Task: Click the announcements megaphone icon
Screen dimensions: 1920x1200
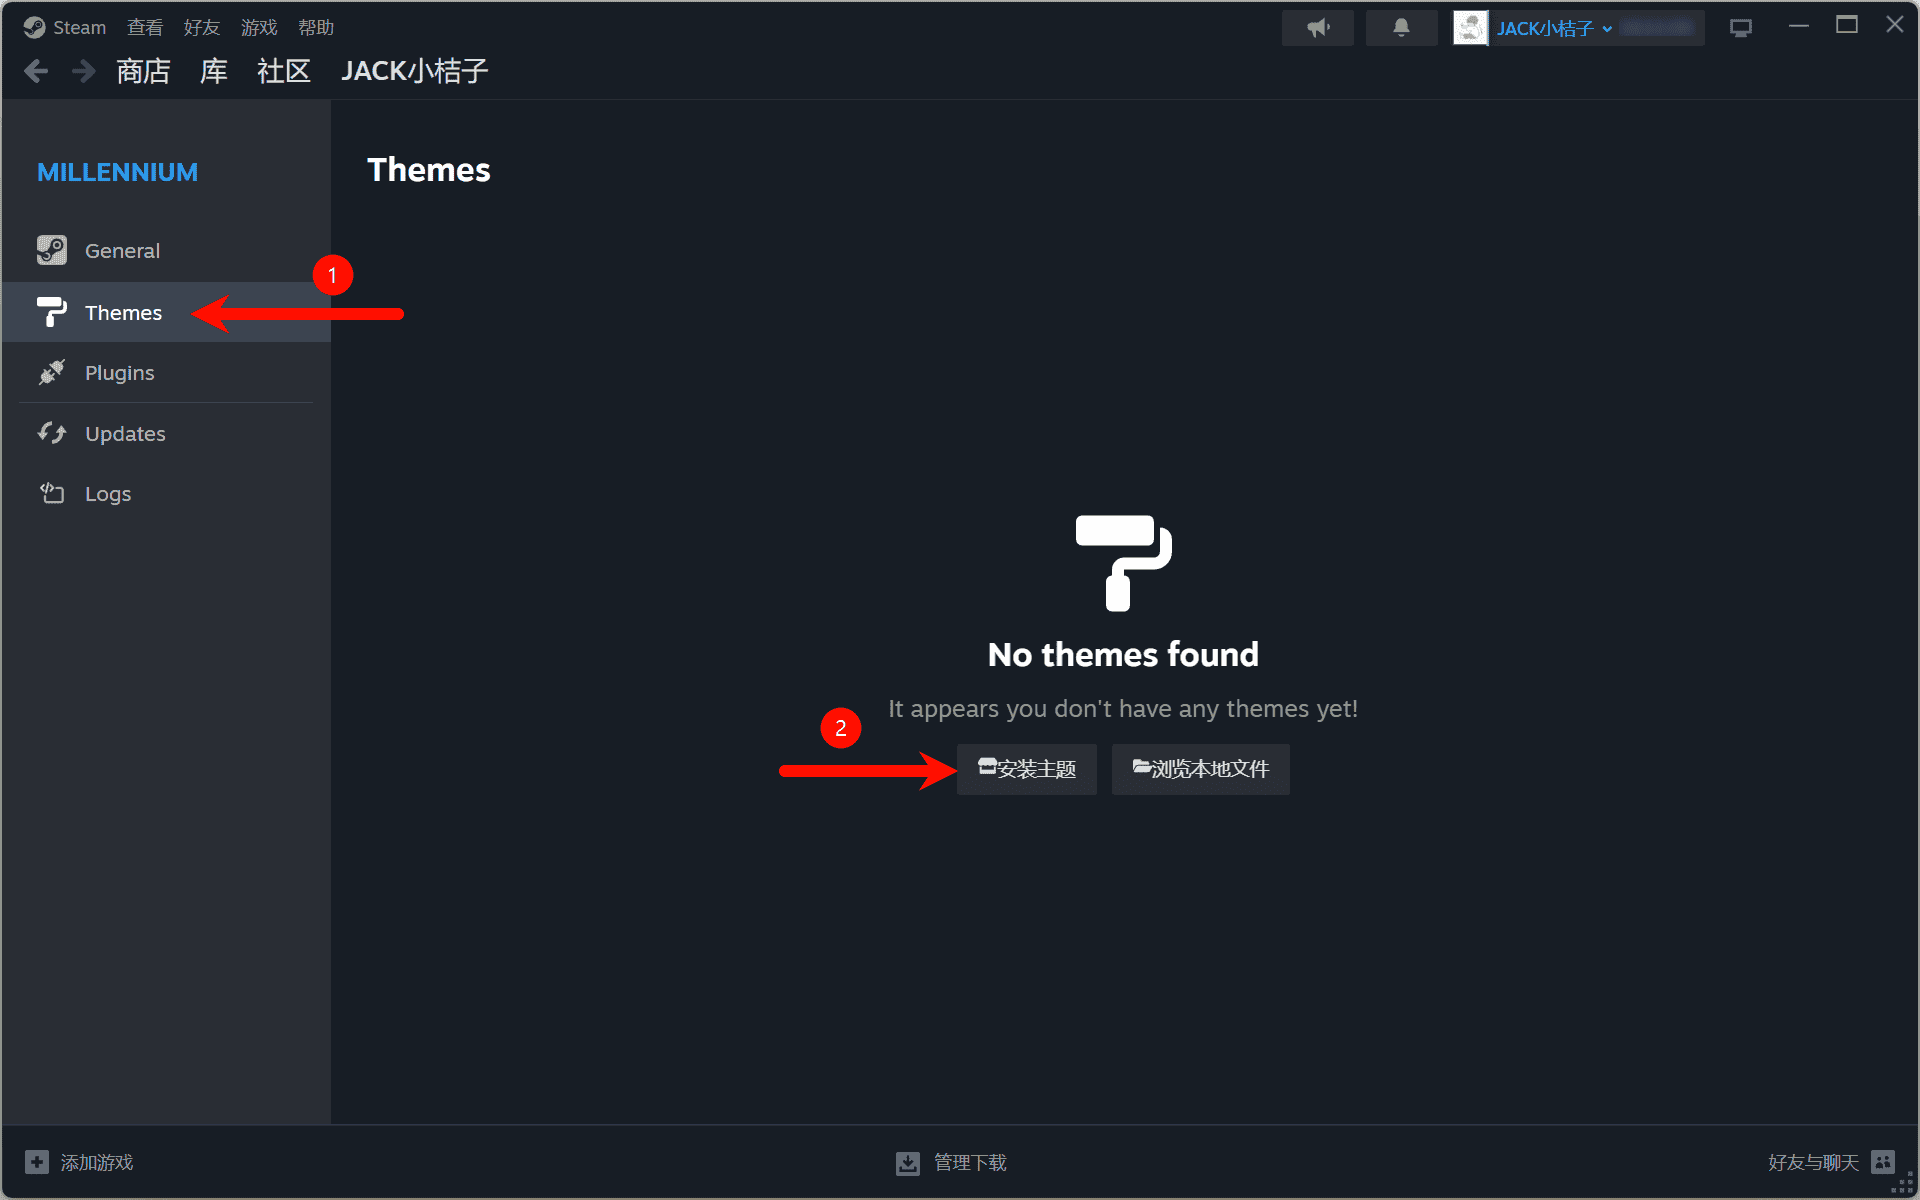Action: pyautogui.click(x=1318, y=28)
